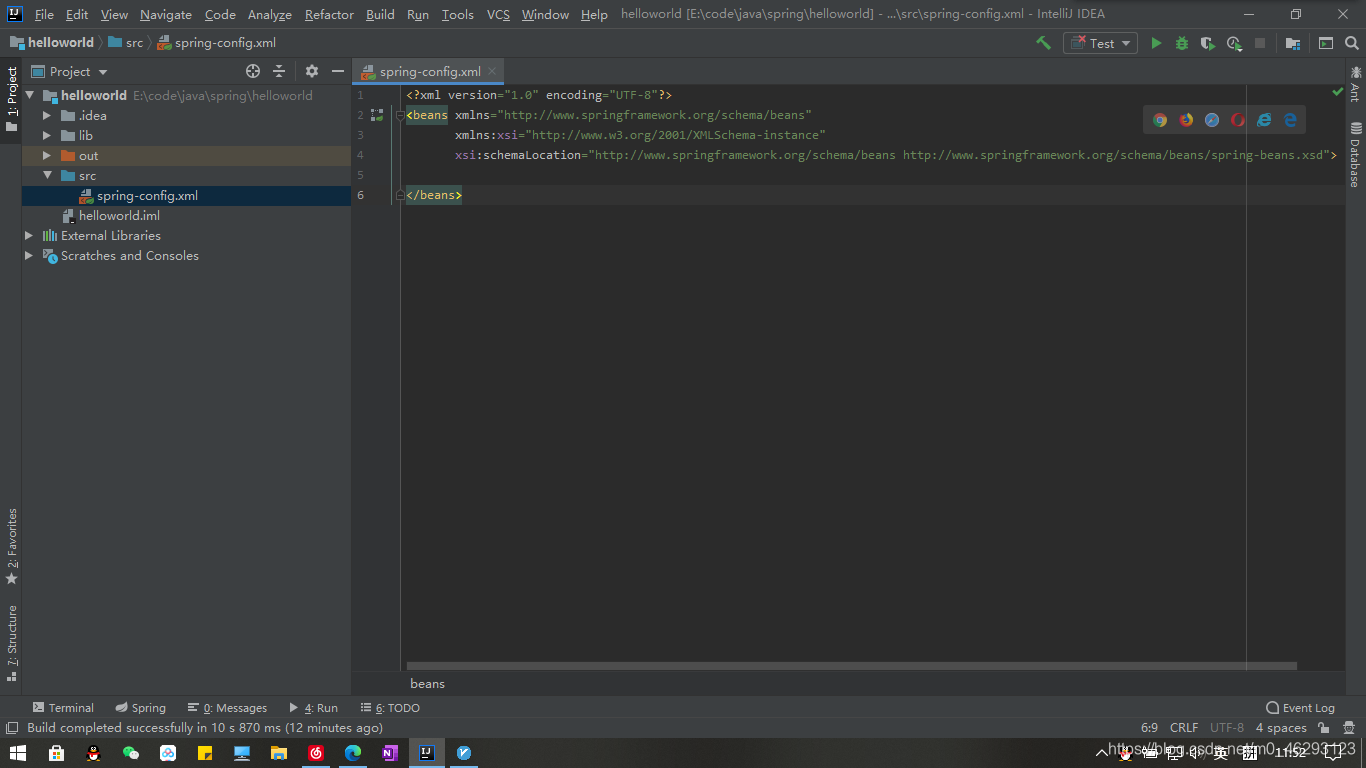Expand the out folder

[46, 155]
